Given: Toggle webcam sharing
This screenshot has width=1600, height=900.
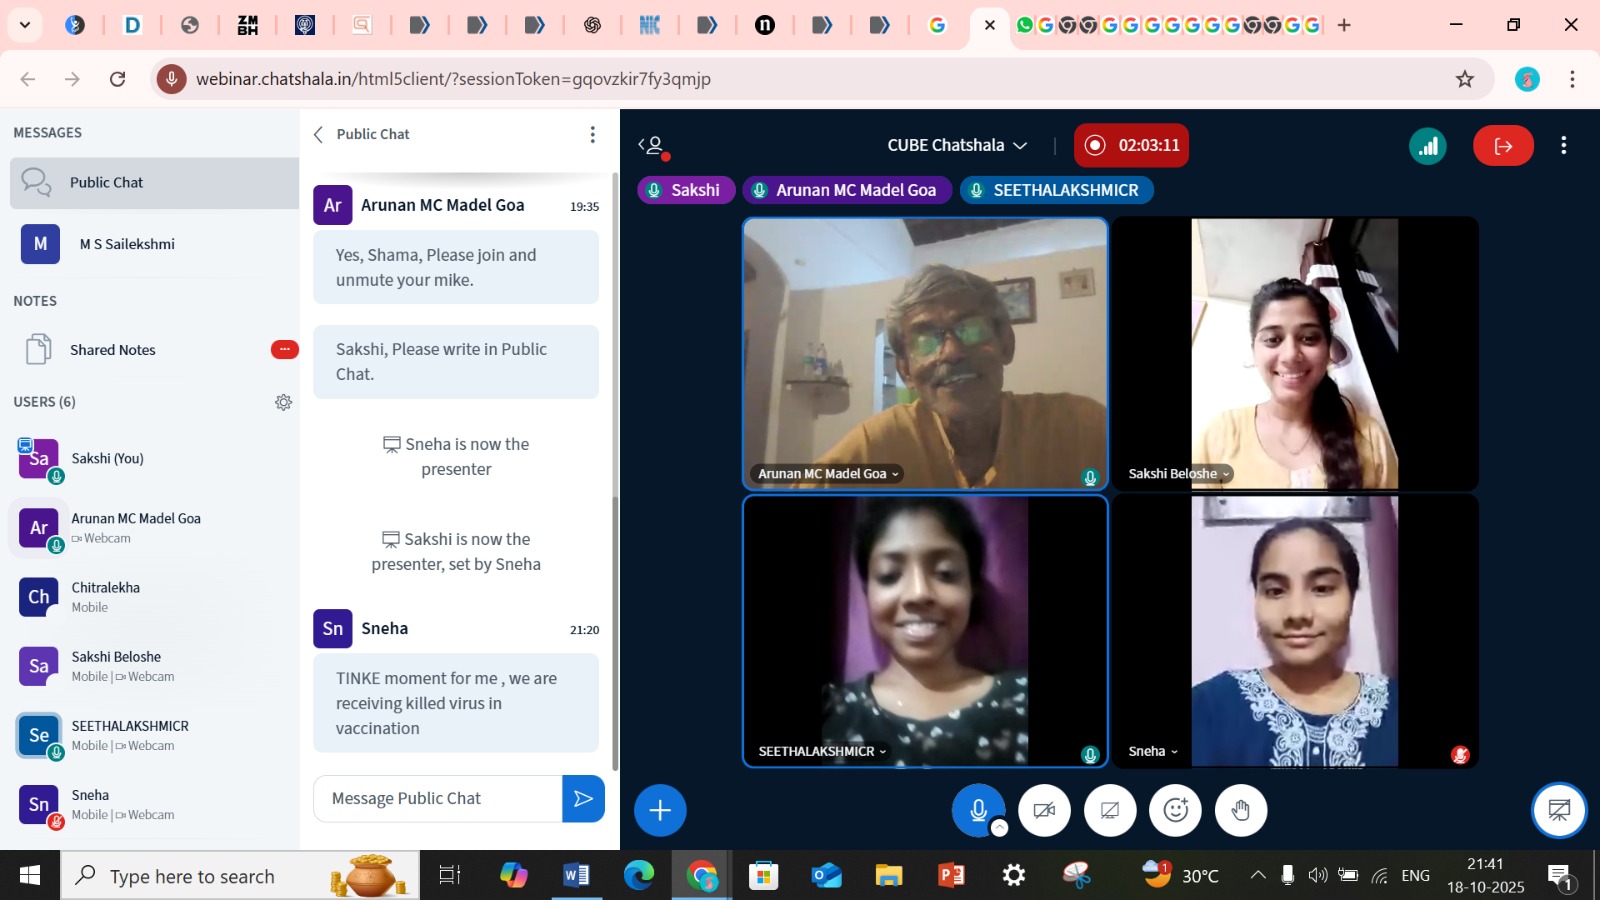Looking at the screenshot, I should pyautogui.click(x=1044, y=810).
